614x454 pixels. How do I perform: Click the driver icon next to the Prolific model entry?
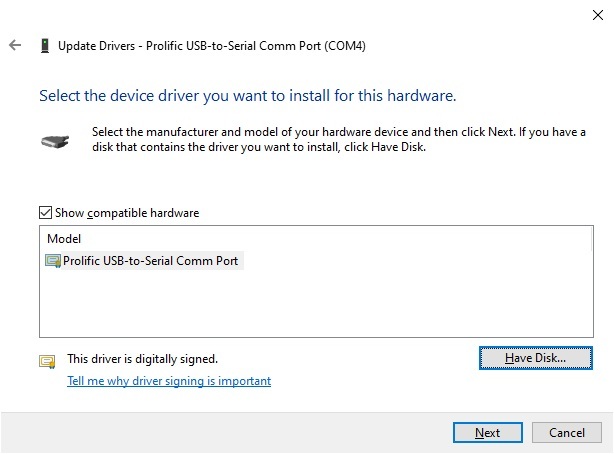[x=53, y=261]
